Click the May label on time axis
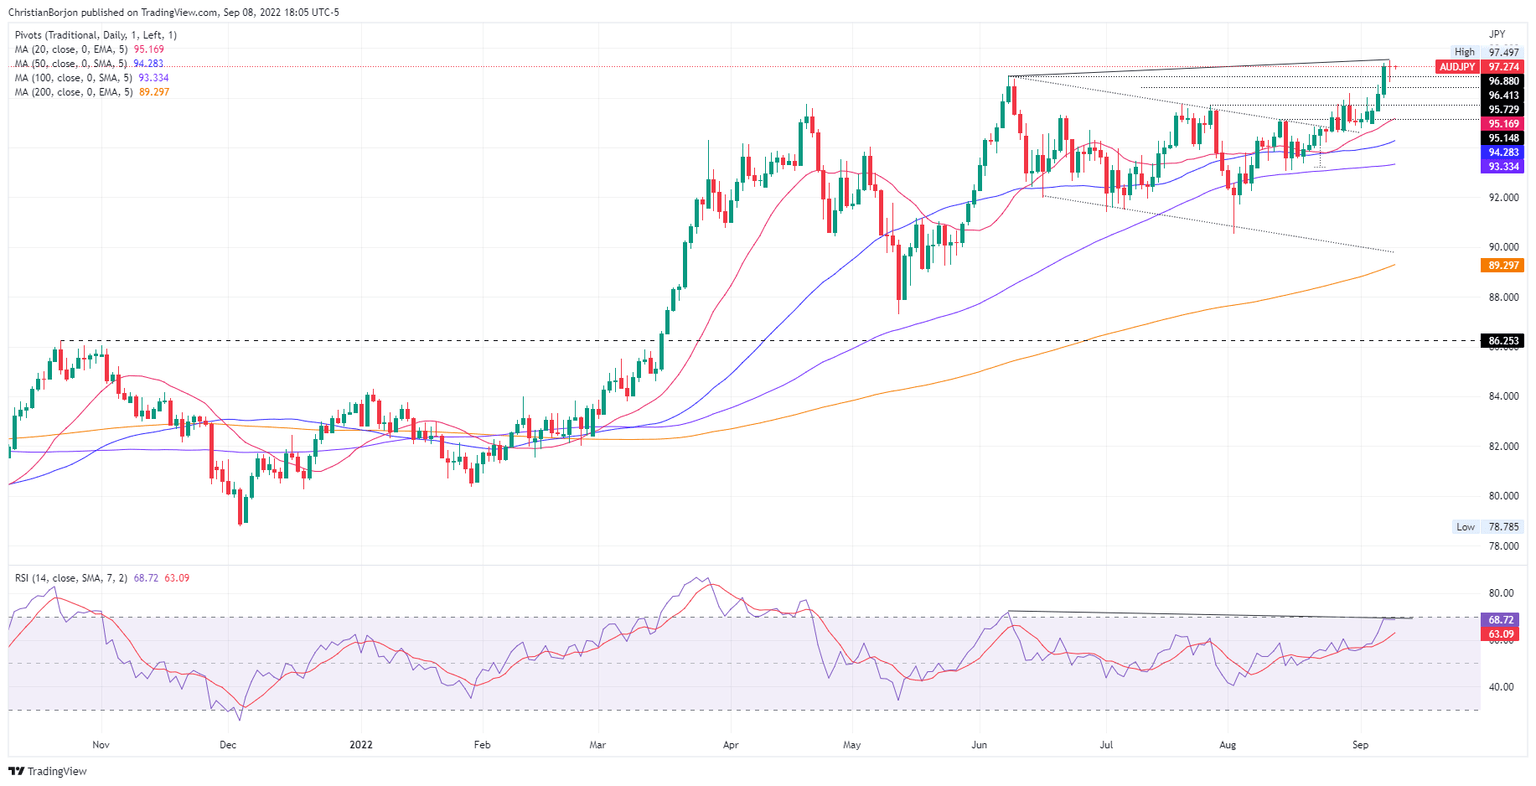This screenshot has height=786, width=1536. coord(852,745)
